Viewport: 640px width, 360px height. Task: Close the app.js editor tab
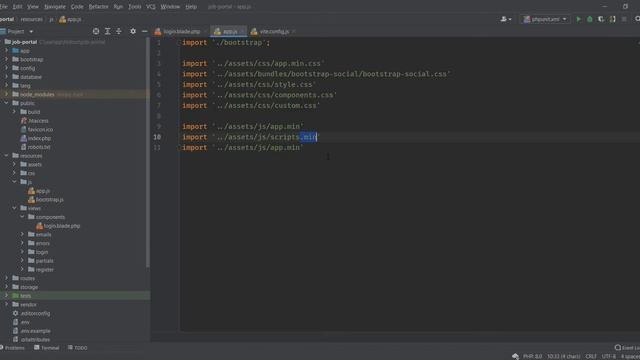click(242, 31)
